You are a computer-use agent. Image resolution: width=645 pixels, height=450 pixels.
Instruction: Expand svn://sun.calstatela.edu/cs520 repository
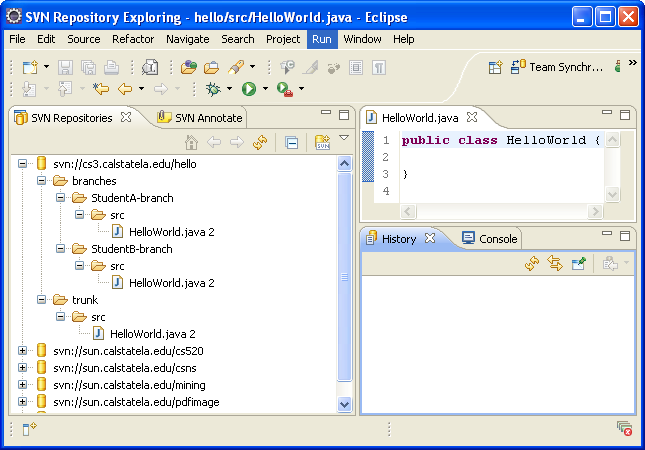click(x=23, y=351)
